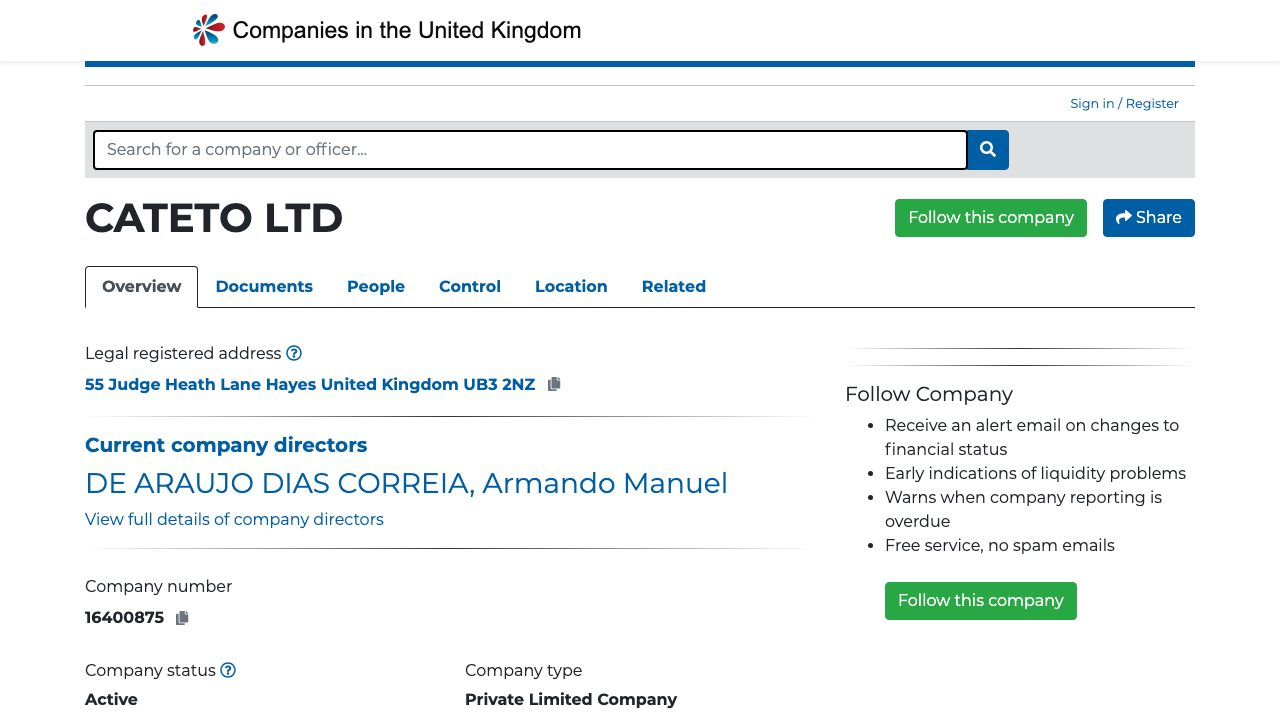Screen dimensions: 1280x720
Task: Select the Related tab
Action: pyautogui.click(x=673, y=287)
